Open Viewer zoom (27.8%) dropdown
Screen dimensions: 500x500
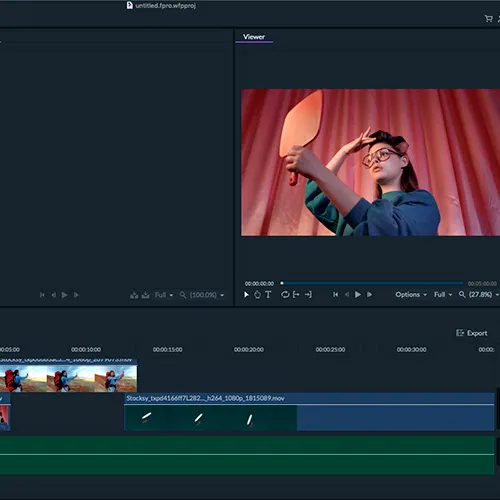point(484,295)
